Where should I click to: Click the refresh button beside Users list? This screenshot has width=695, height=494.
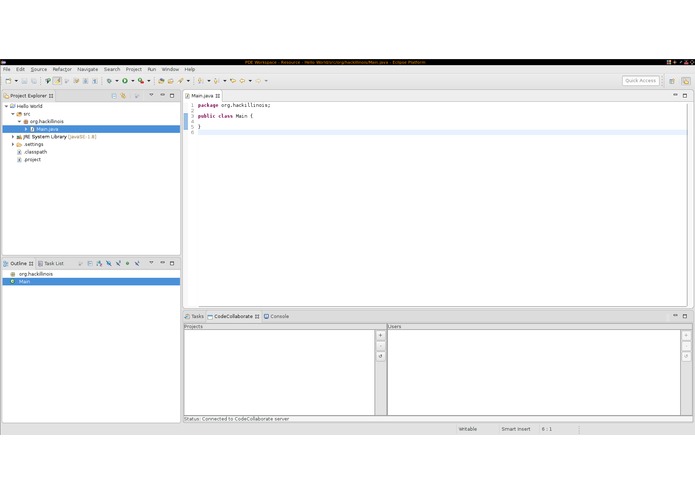coord(686,356)
